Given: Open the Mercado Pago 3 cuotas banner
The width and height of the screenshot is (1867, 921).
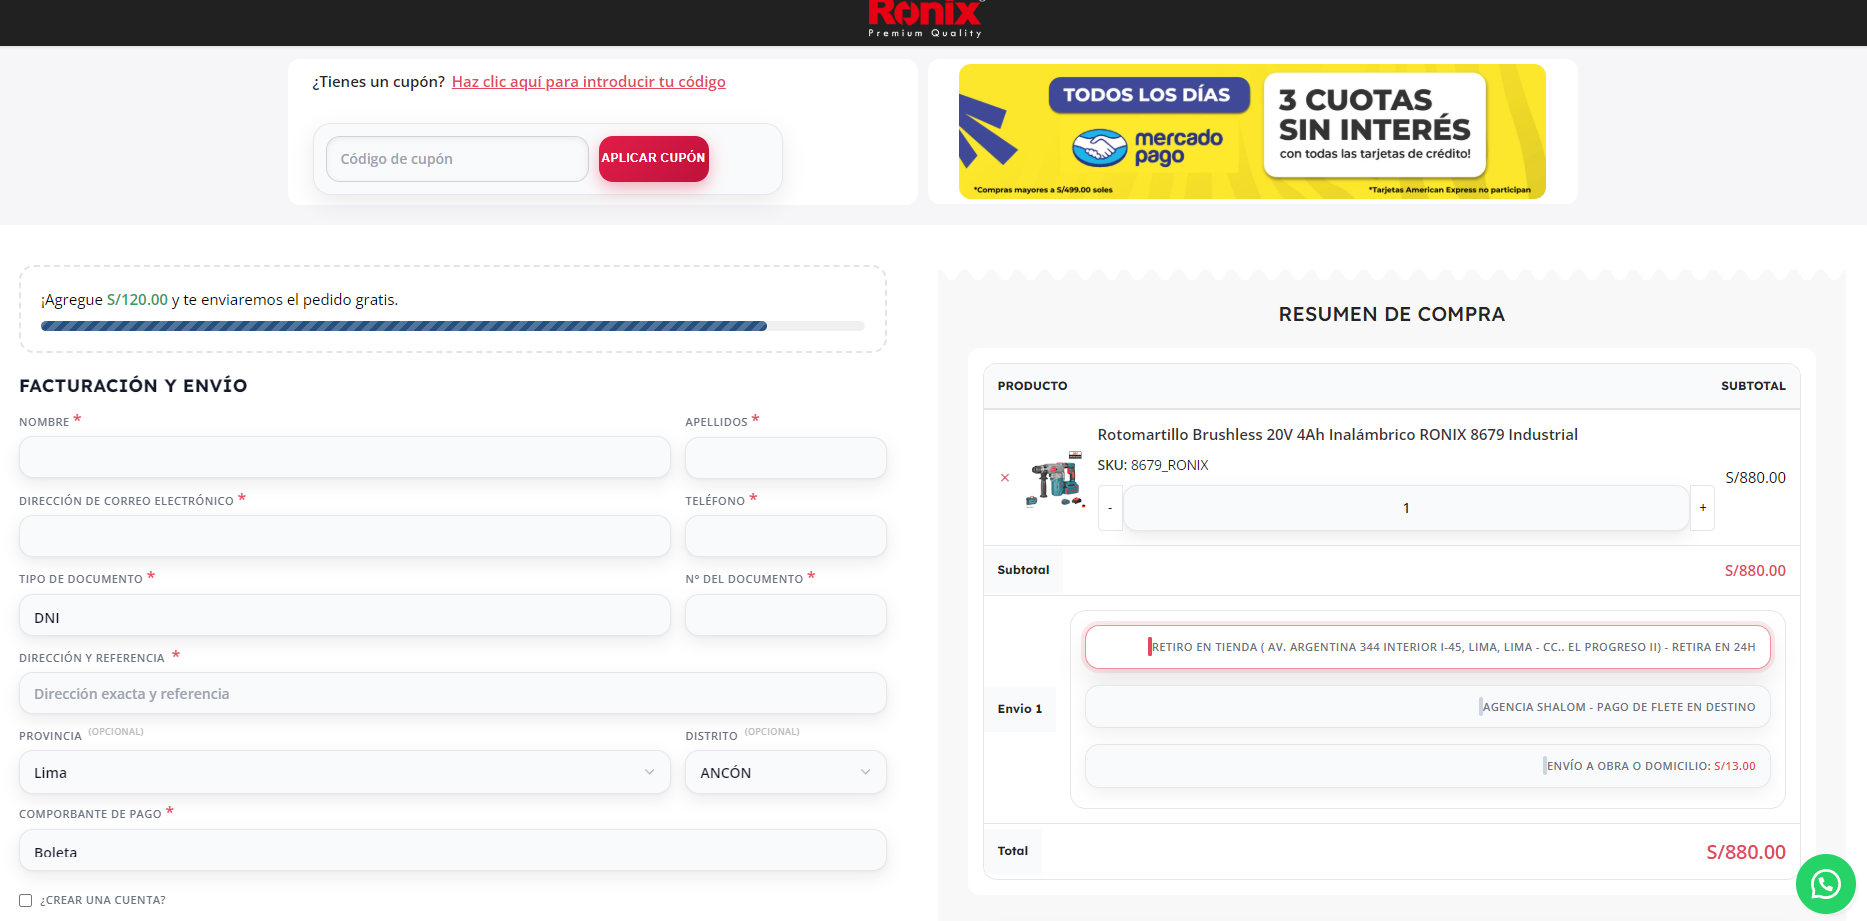Looking at the screenshot, I should 1252,131.
